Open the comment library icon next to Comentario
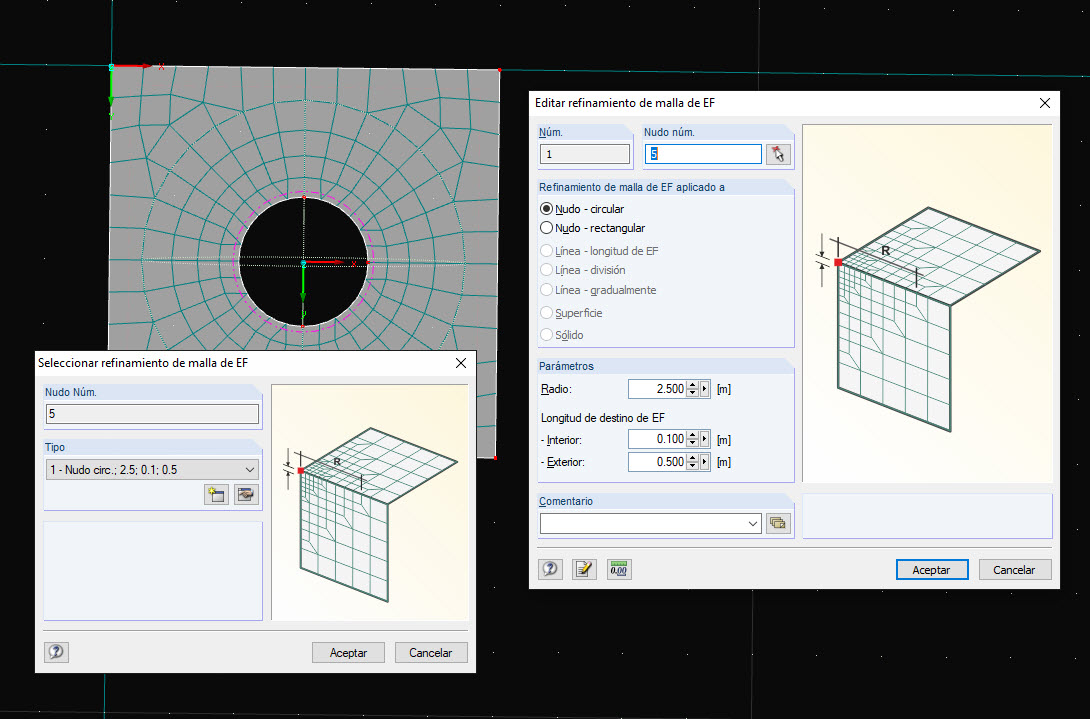 click(777, 523)
